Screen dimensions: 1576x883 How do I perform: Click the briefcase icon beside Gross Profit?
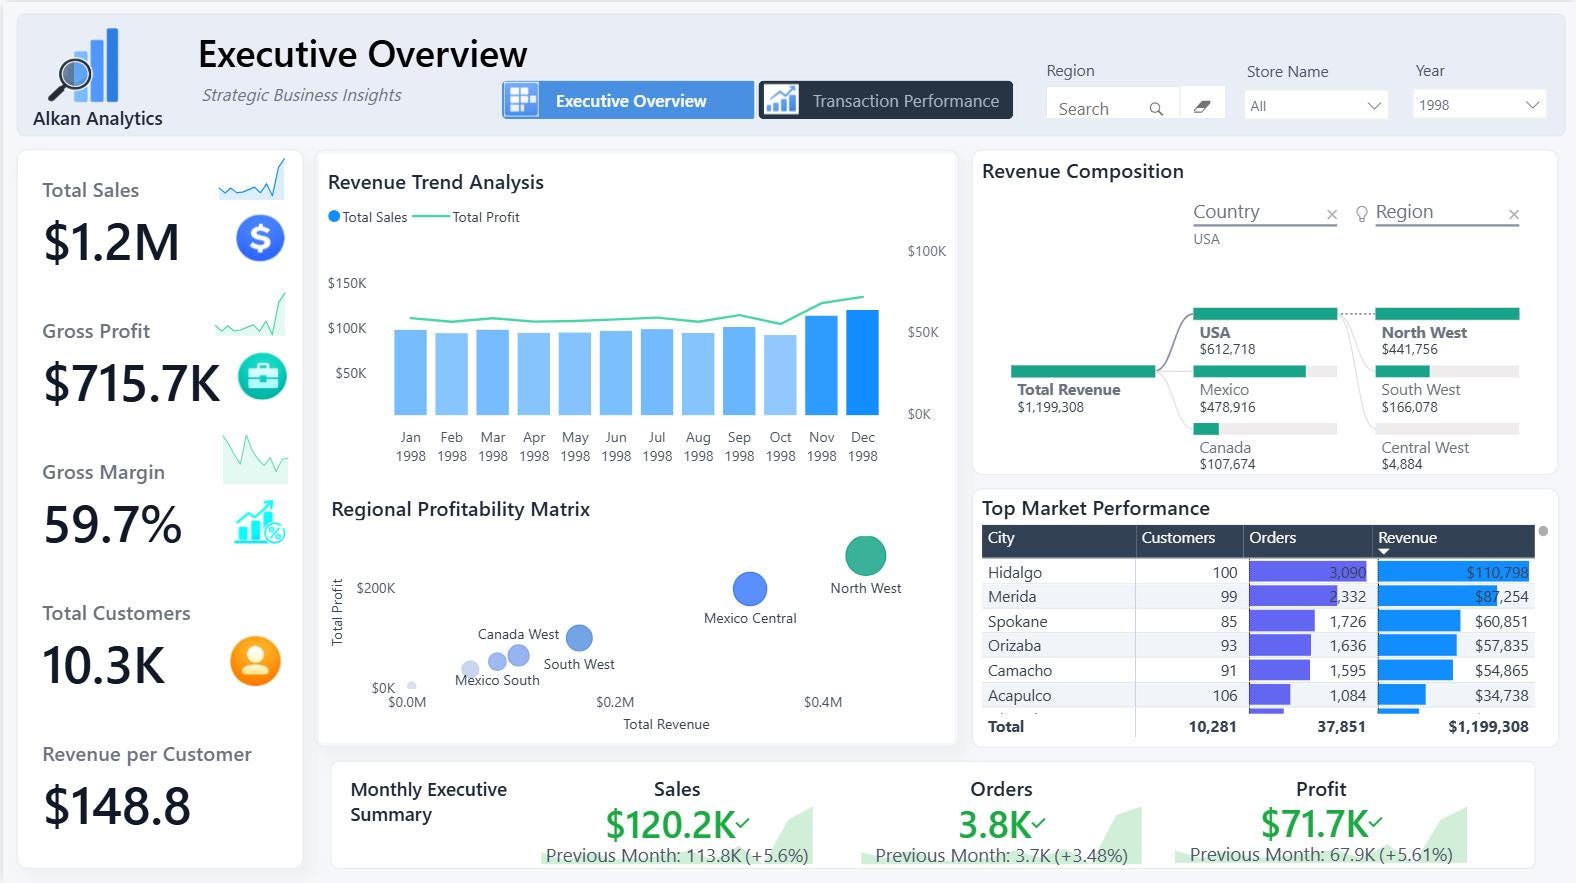(262, 376)
